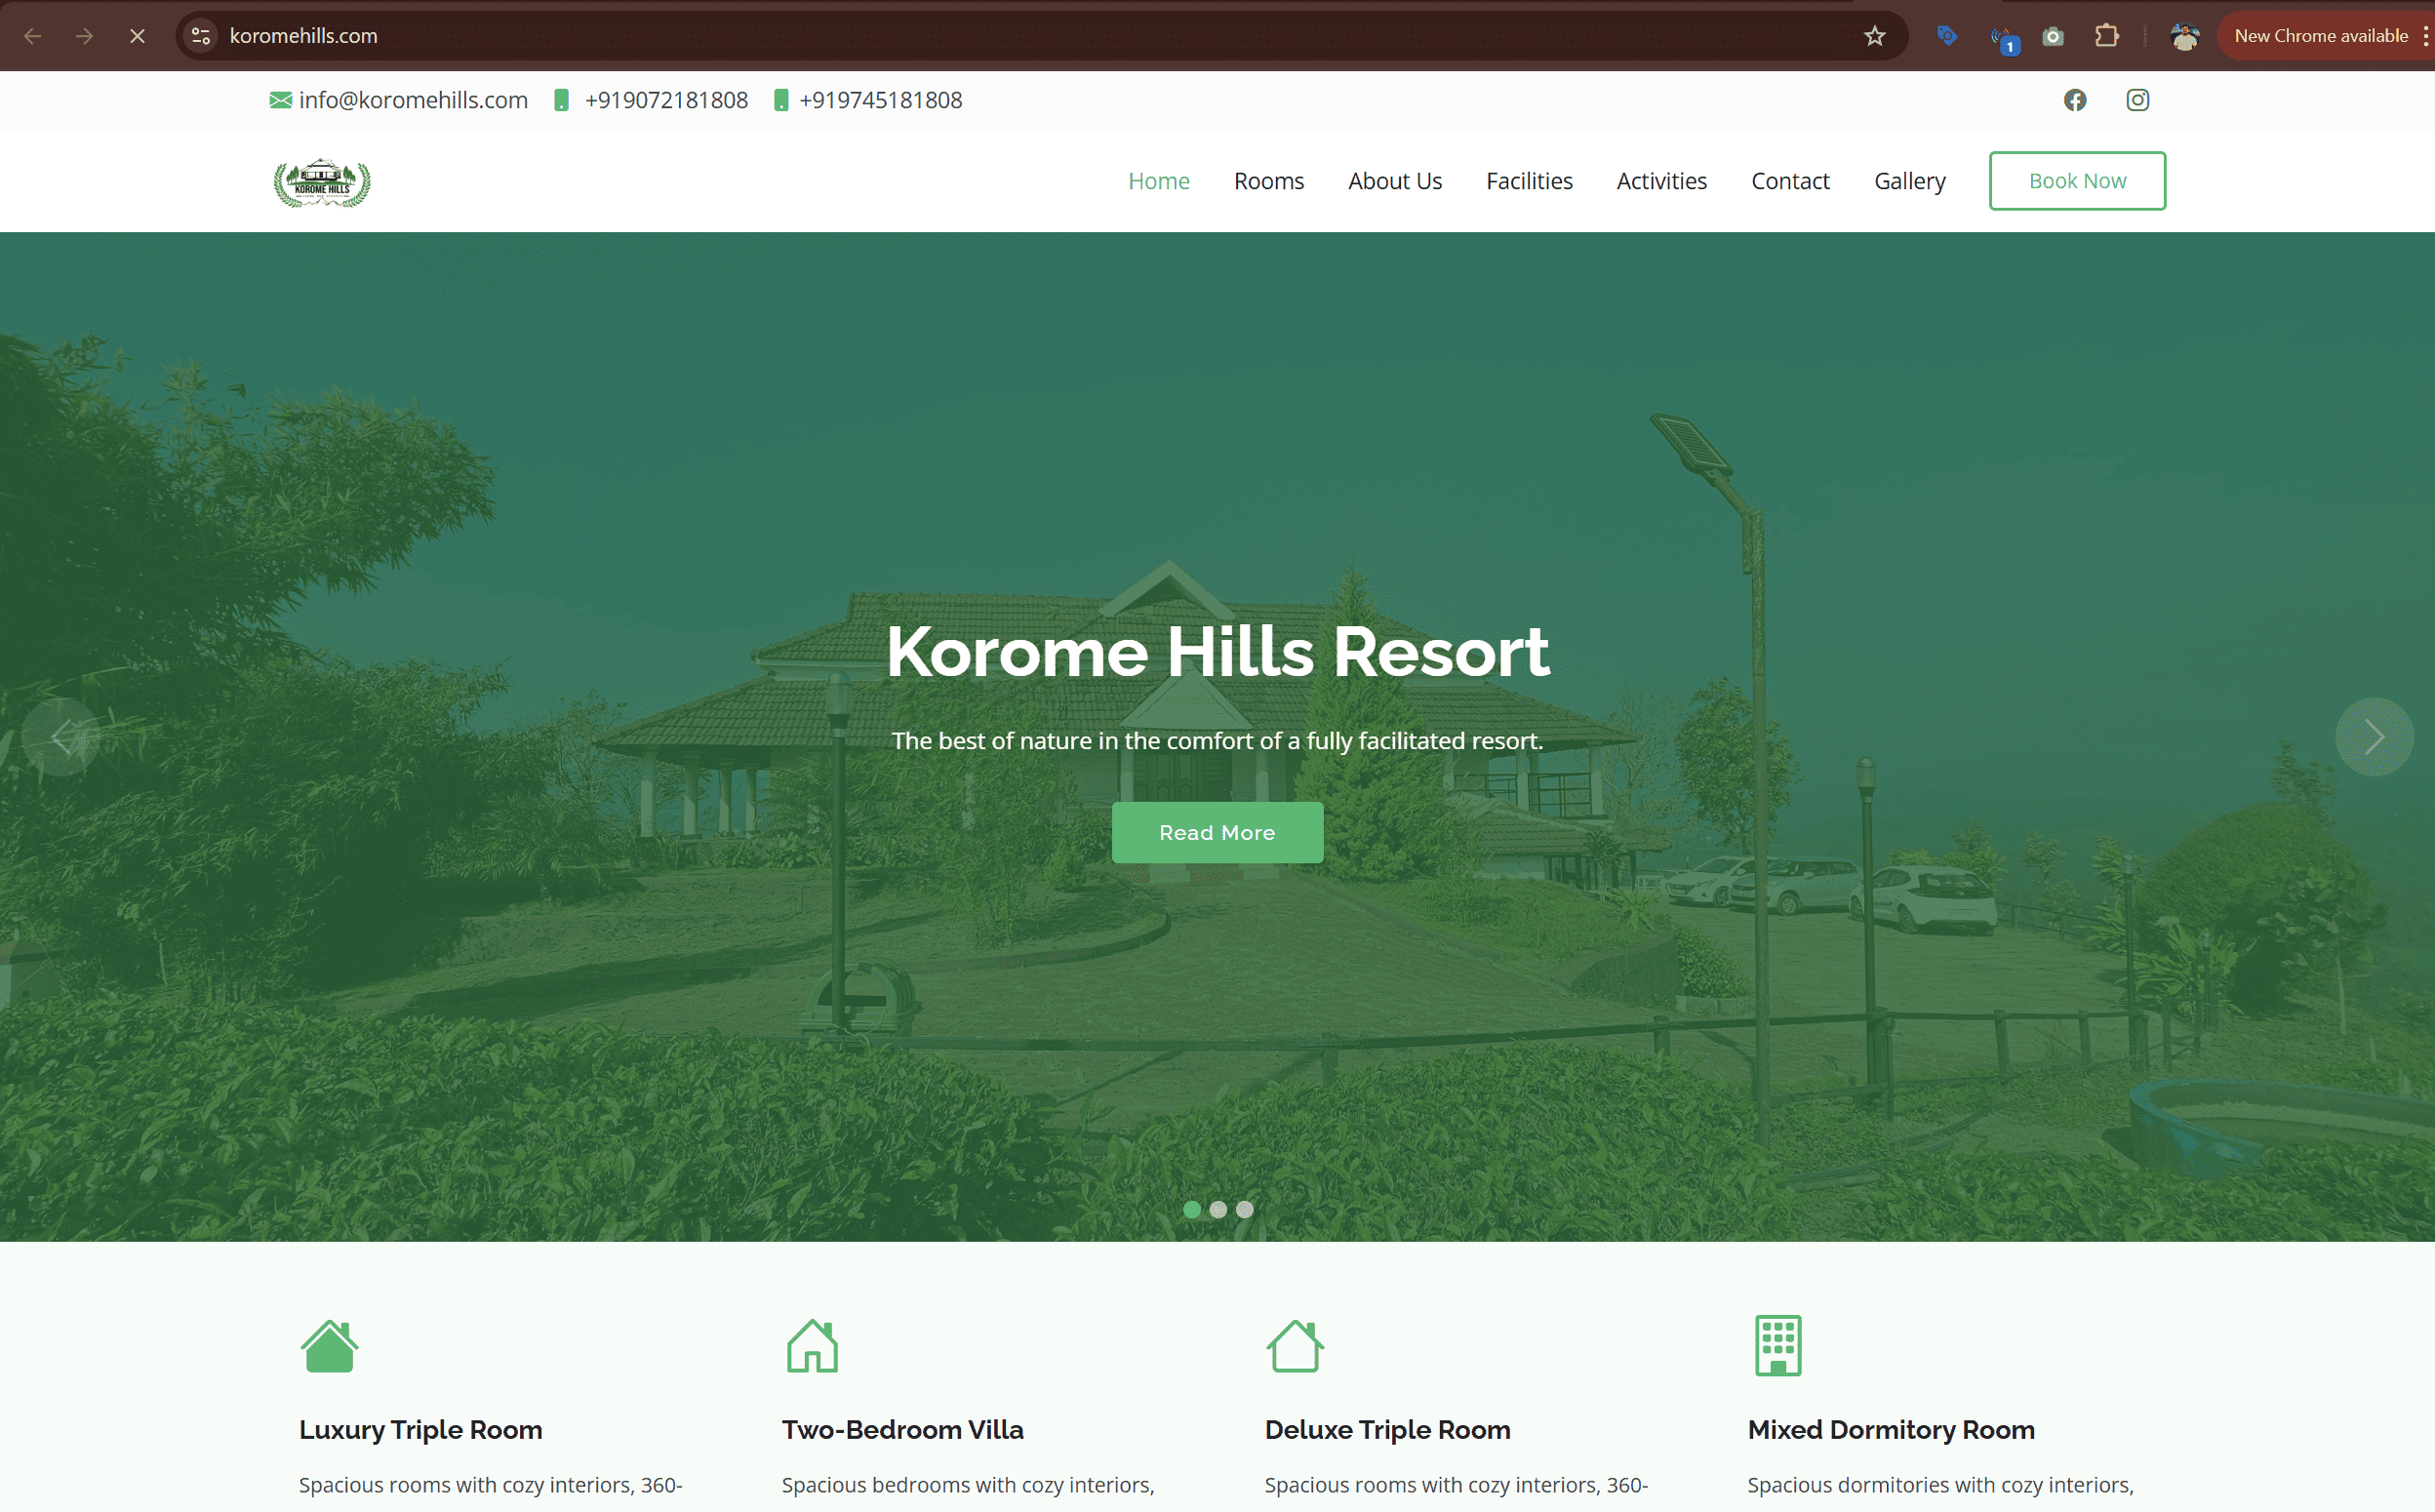Click the phone icon beside +919072181808

563,100
